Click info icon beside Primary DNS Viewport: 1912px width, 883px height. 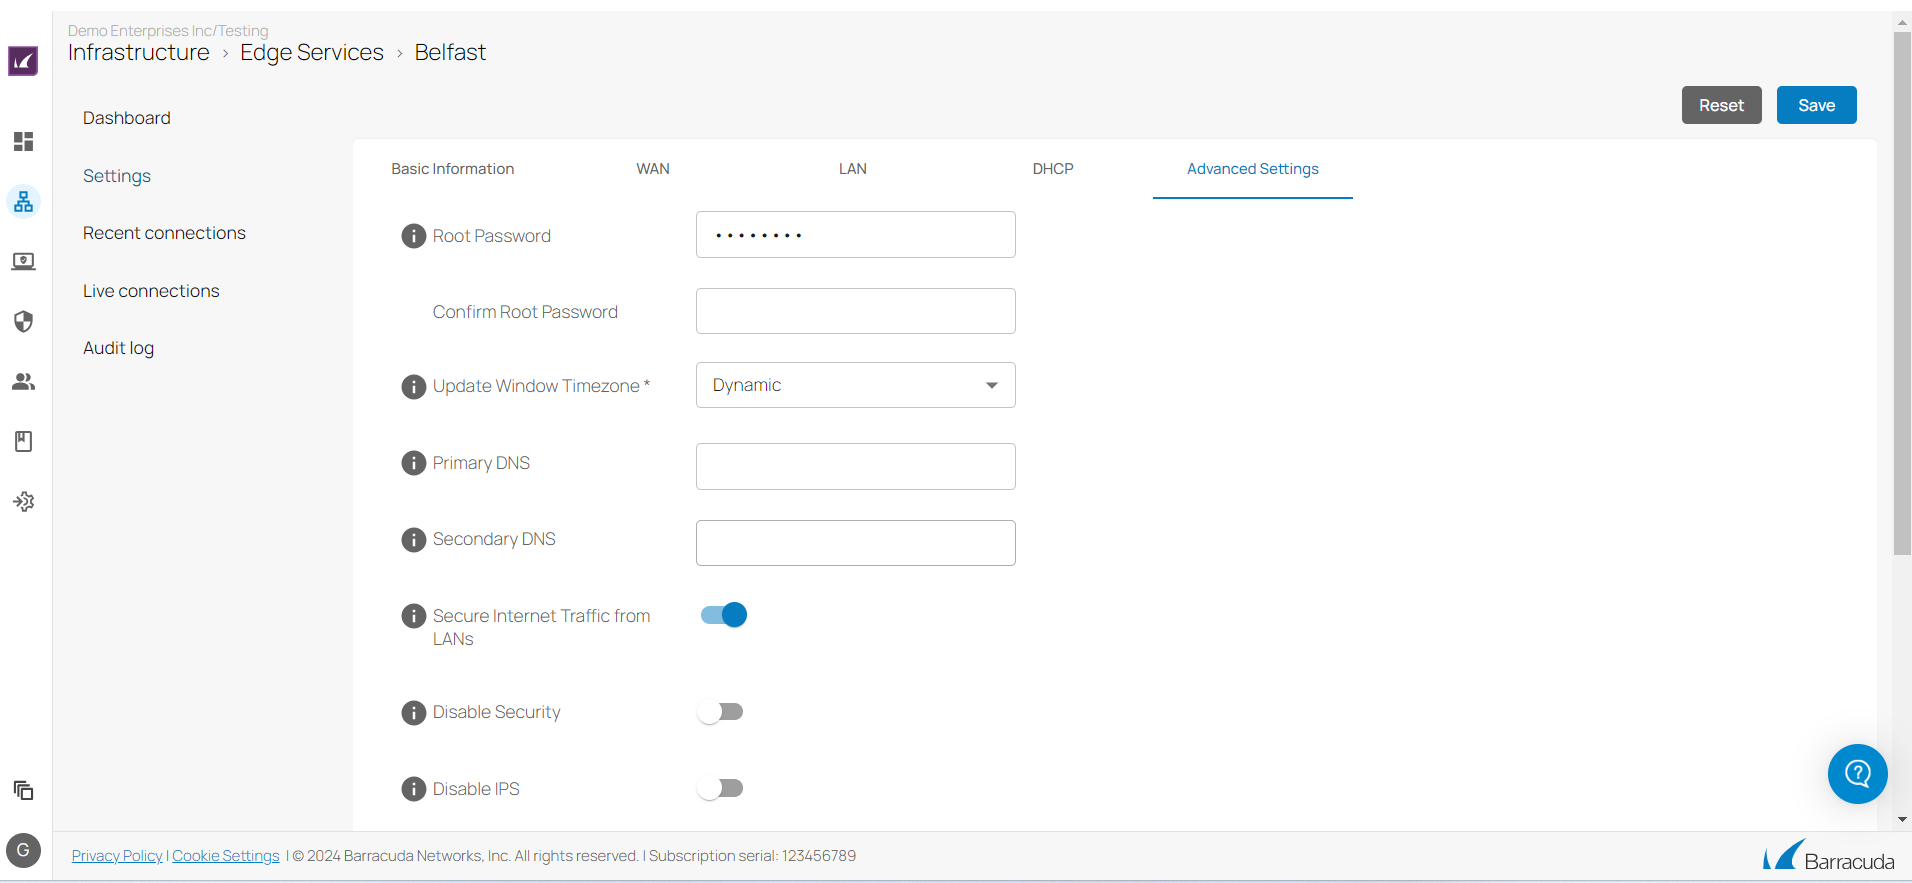[x=413, y=463]
